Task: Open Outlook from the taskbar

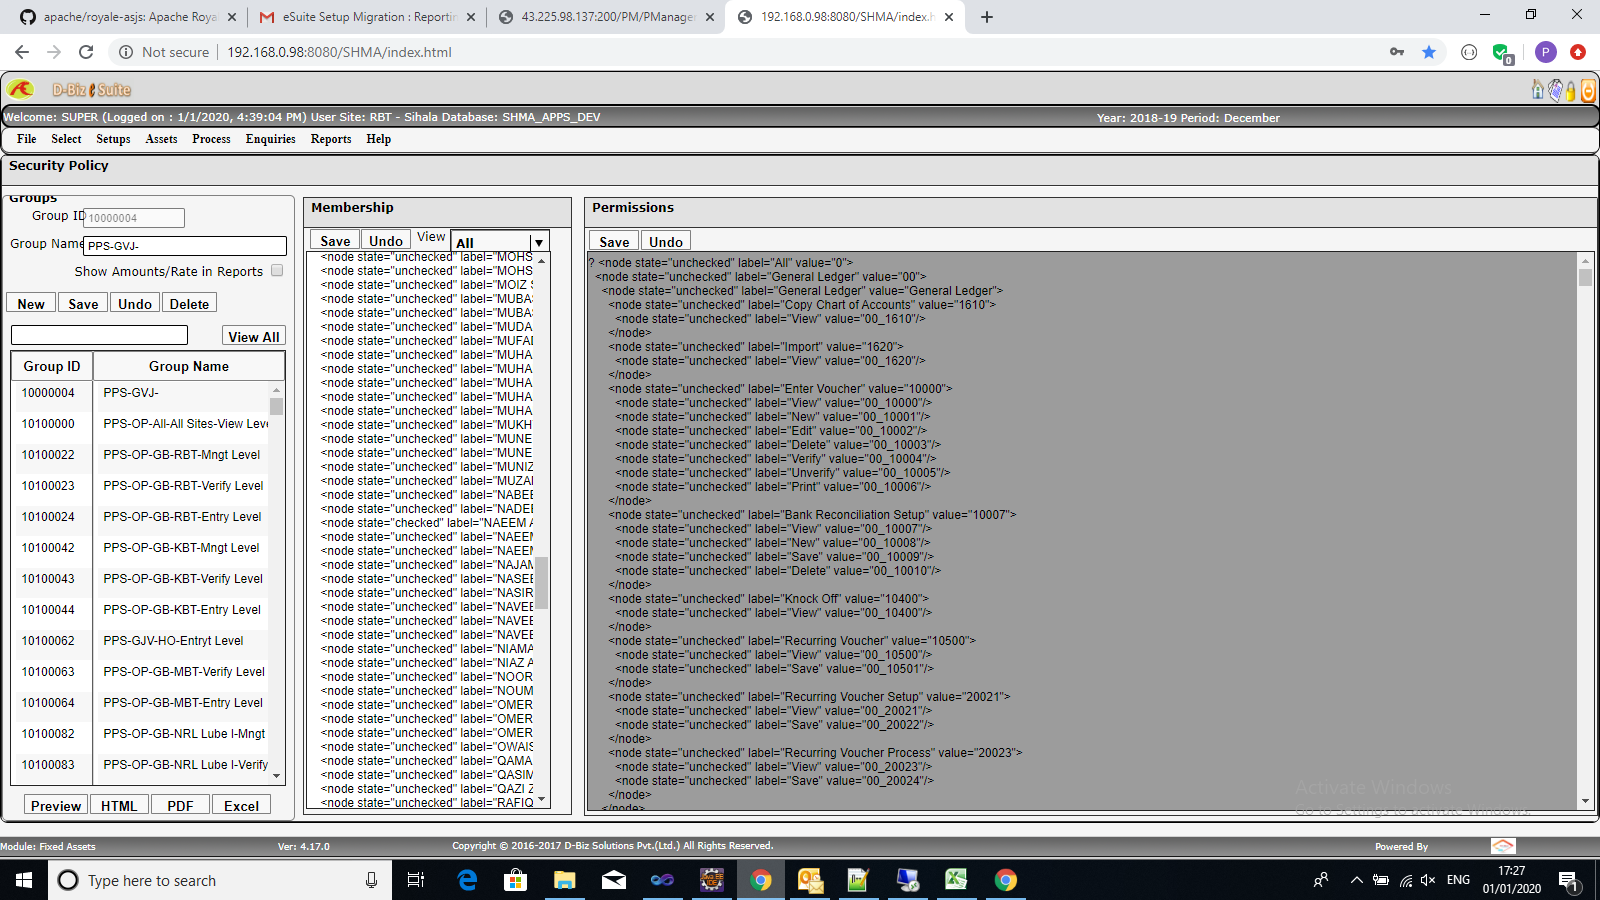Action: click(810, 880)
